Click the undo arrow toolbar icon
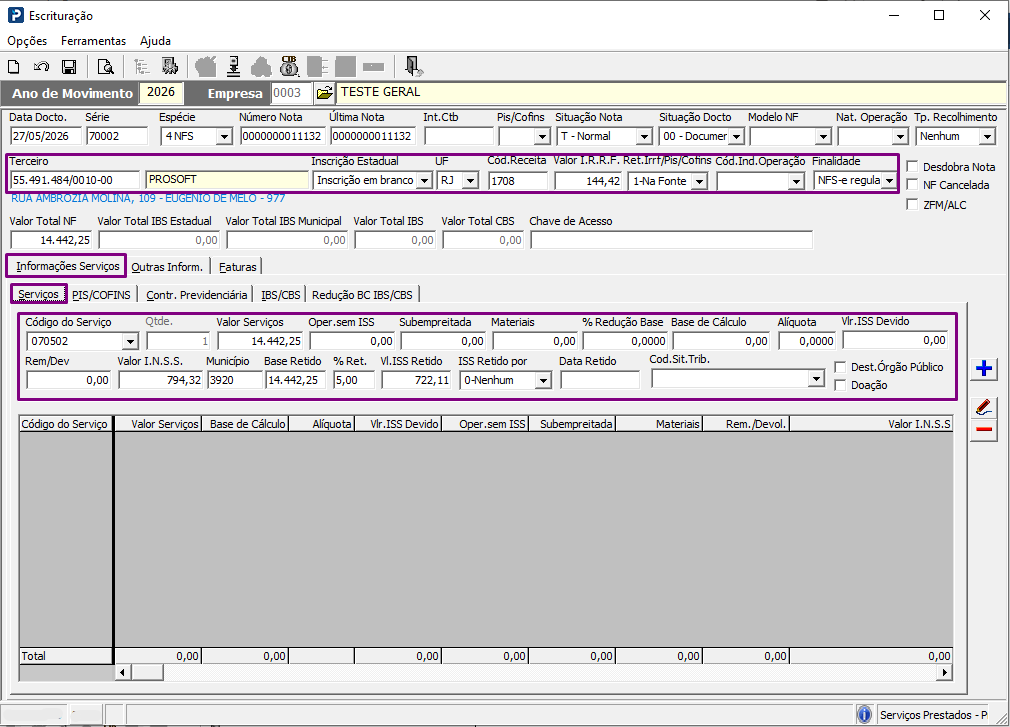Image resolution: width=1010 pixels, height=727 pixels. click(41, 66)
